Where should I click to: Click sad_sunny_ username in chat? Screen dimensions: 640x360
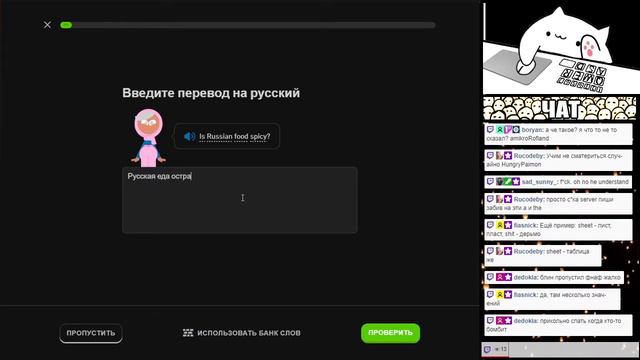click(x=539, y=182)
